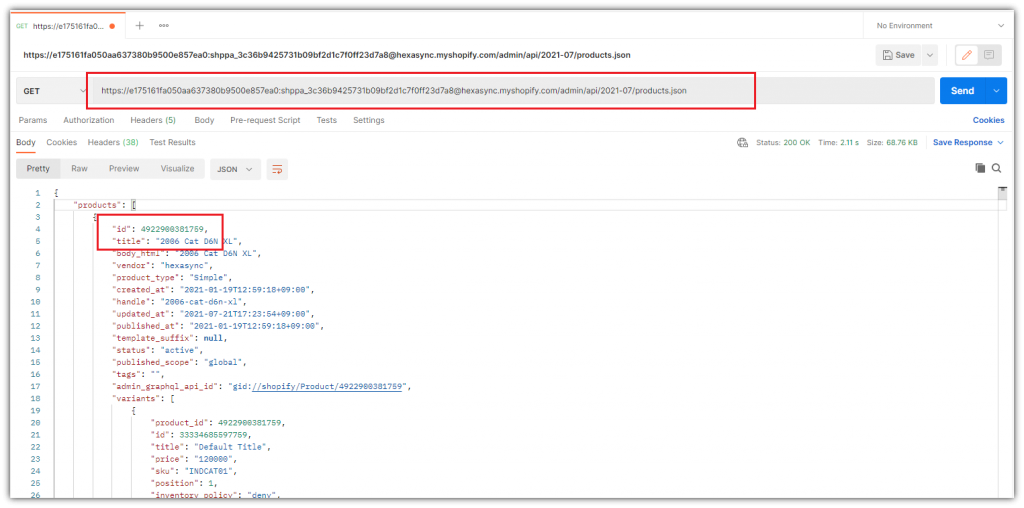Click the "position": 1 line
1024x508 pixels.
(x=185, y=483)
